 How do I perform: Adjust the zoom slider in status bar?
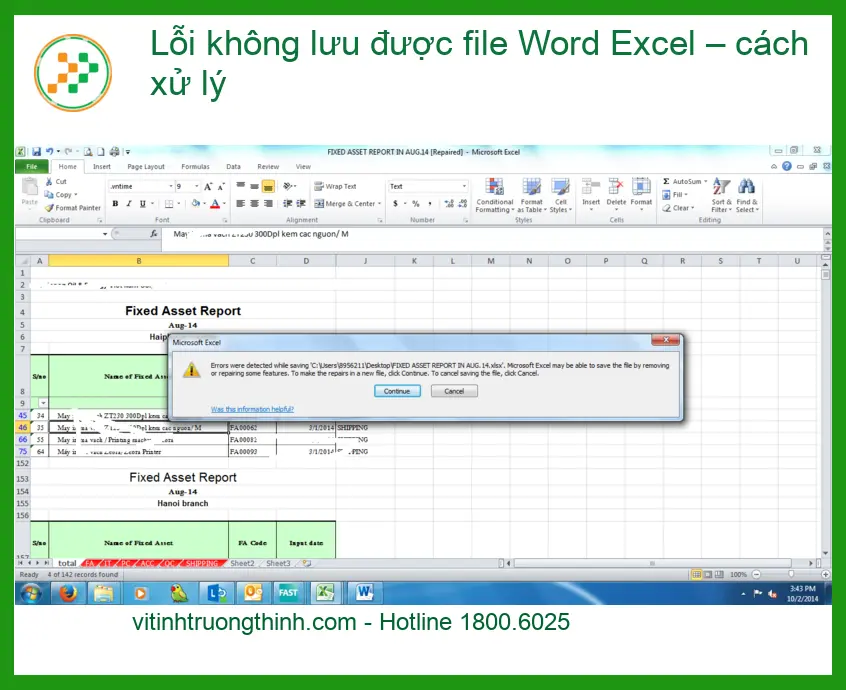click(x=790, y=575)
